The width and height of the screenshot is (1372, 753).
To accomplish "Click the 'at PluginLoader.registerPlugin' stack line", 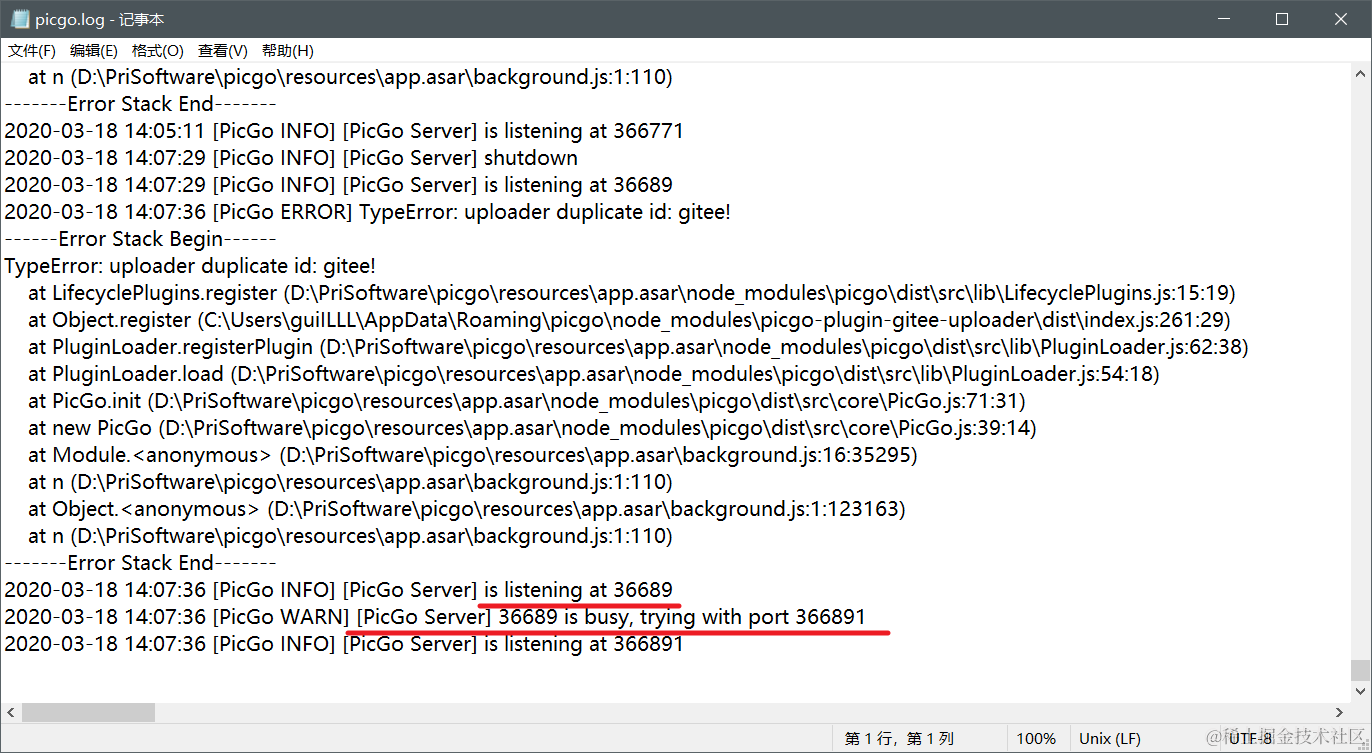I will click(x=638, y=347).
